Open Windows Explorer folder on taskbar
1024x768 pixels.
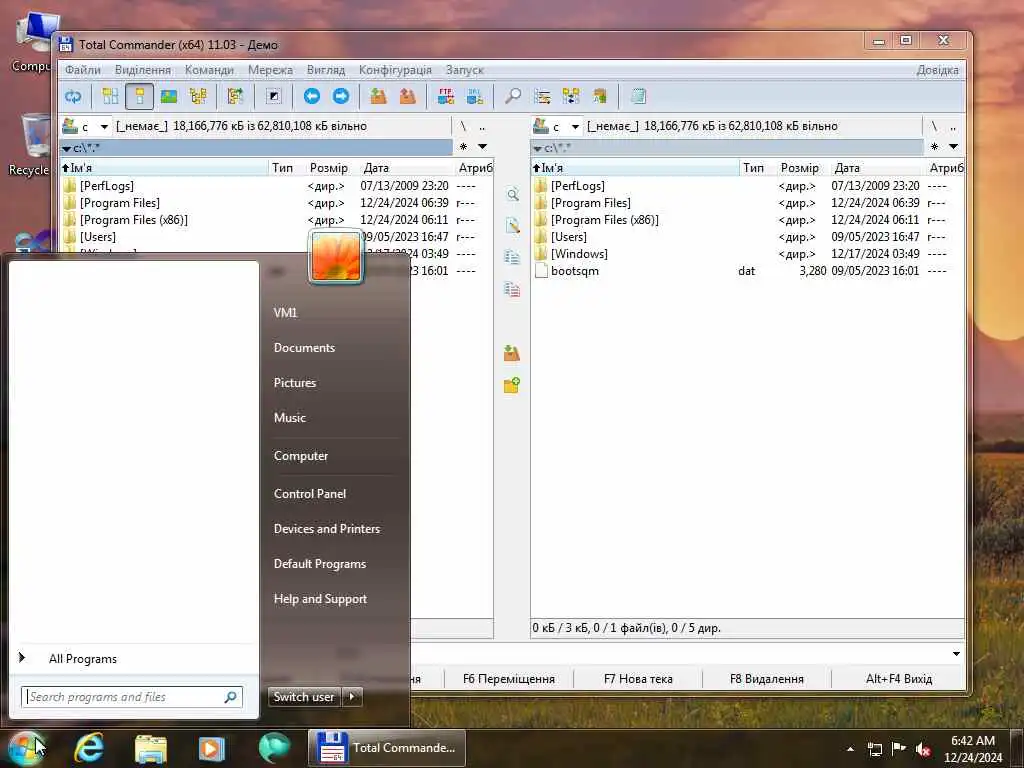[x=151, y=748]
